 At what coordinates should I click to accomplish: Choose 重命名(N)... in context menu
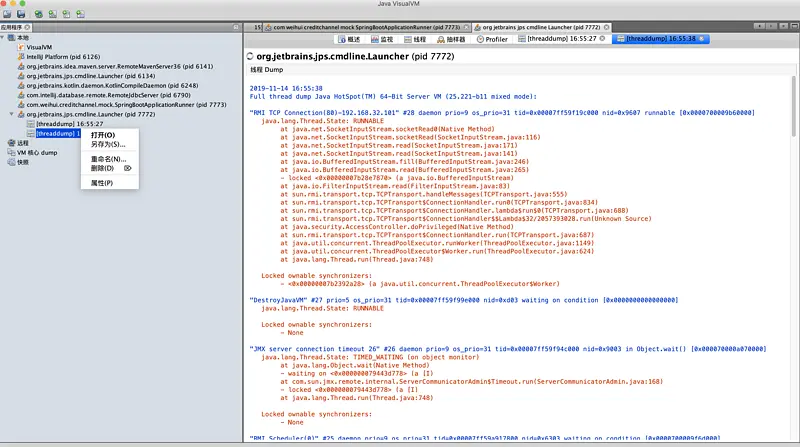[x=109, y=159]
